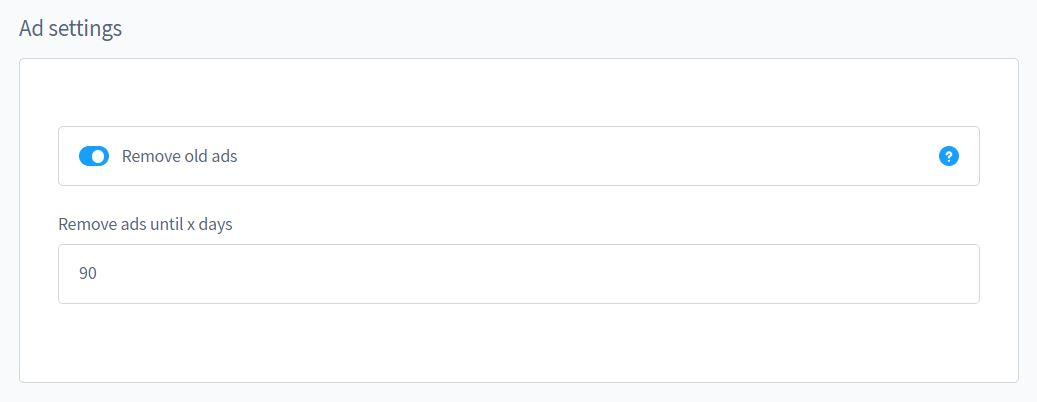This screenshot has height=402, width=1037.
Task: Toggle the Remove old ads switch
Action: pos(94,156)
